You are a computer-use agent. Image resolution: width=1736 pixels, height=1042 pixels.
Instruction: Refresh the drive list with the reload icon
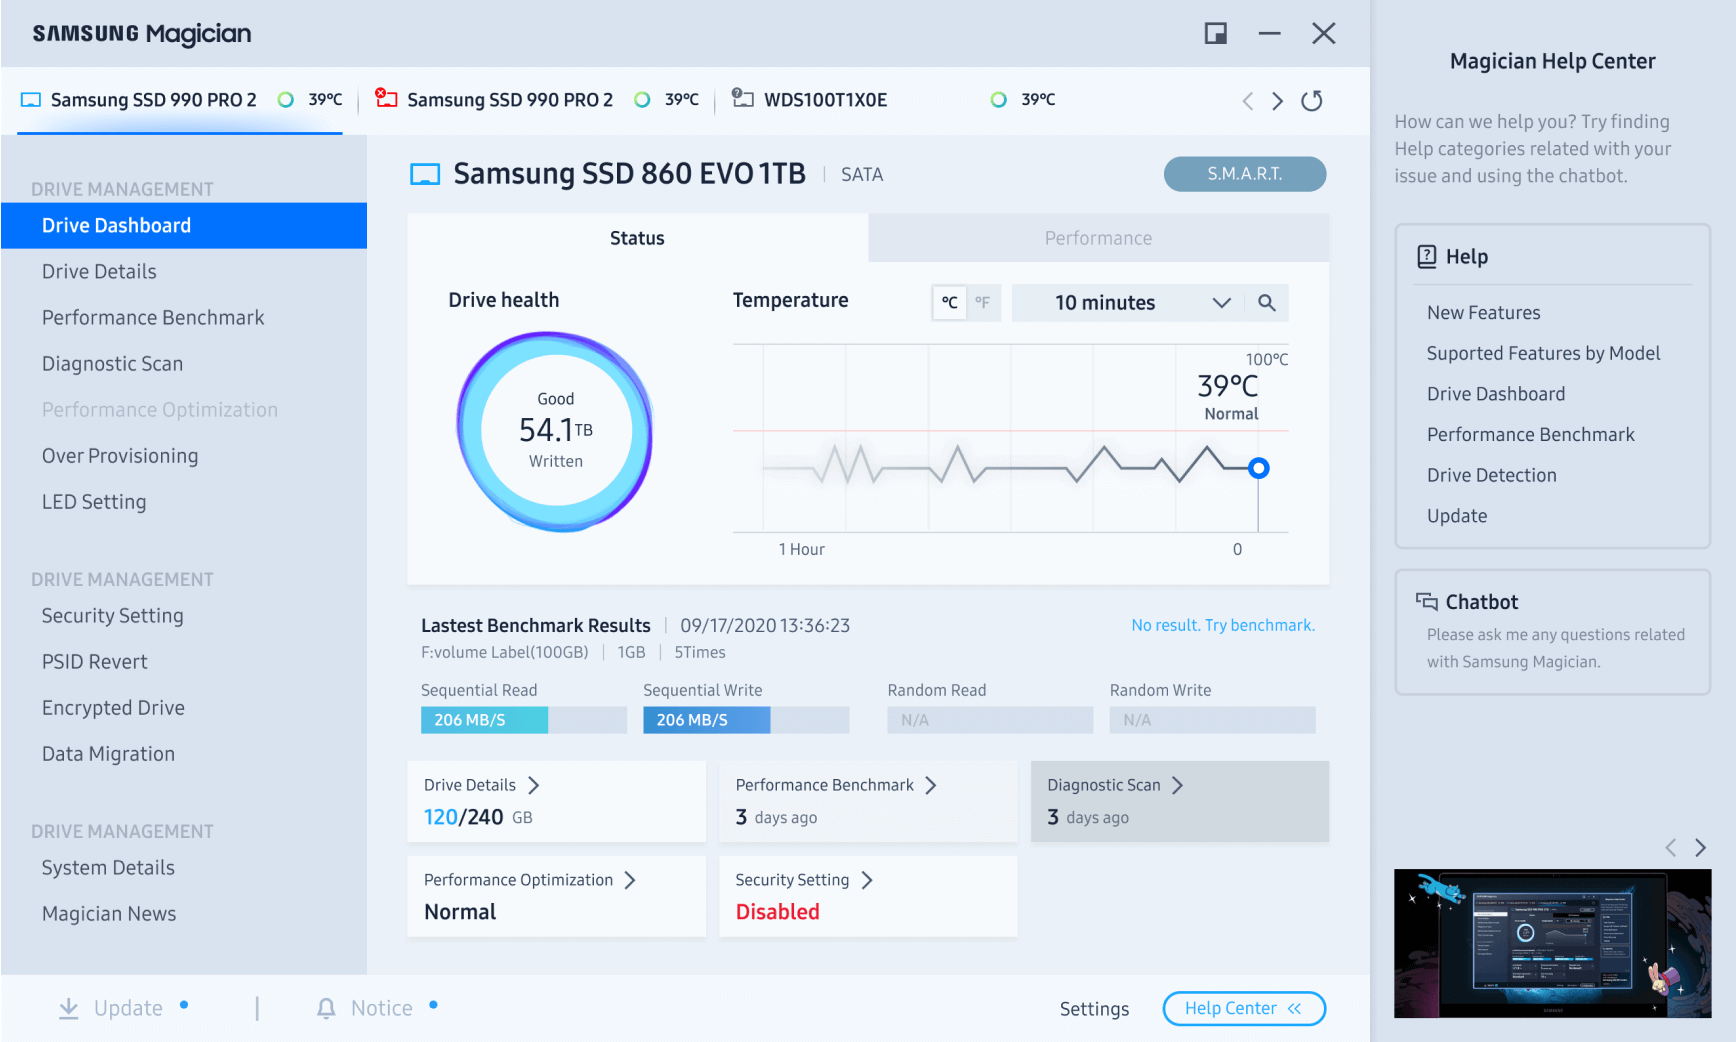click(1312, 100)
